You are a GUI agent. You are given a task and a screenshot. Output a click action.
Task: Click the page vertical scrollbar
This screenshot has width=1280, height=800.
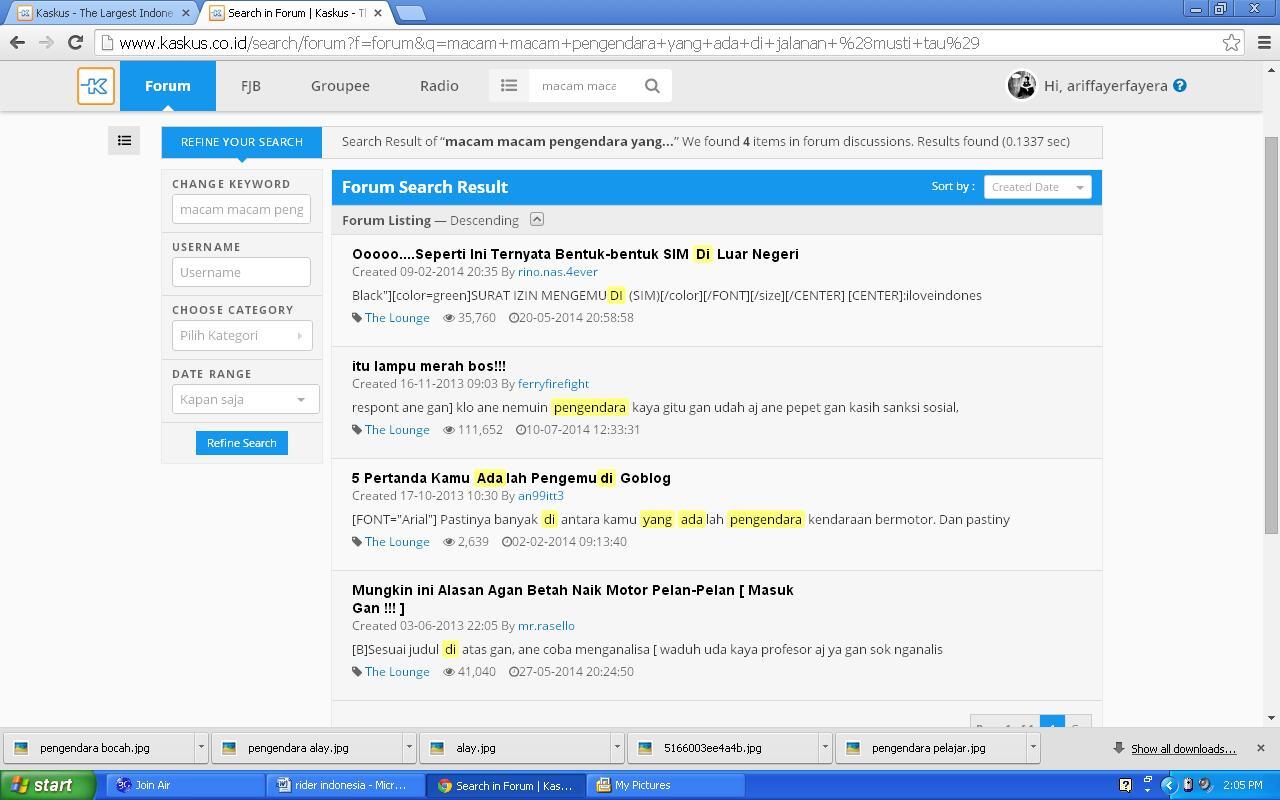pos(1272,336)
